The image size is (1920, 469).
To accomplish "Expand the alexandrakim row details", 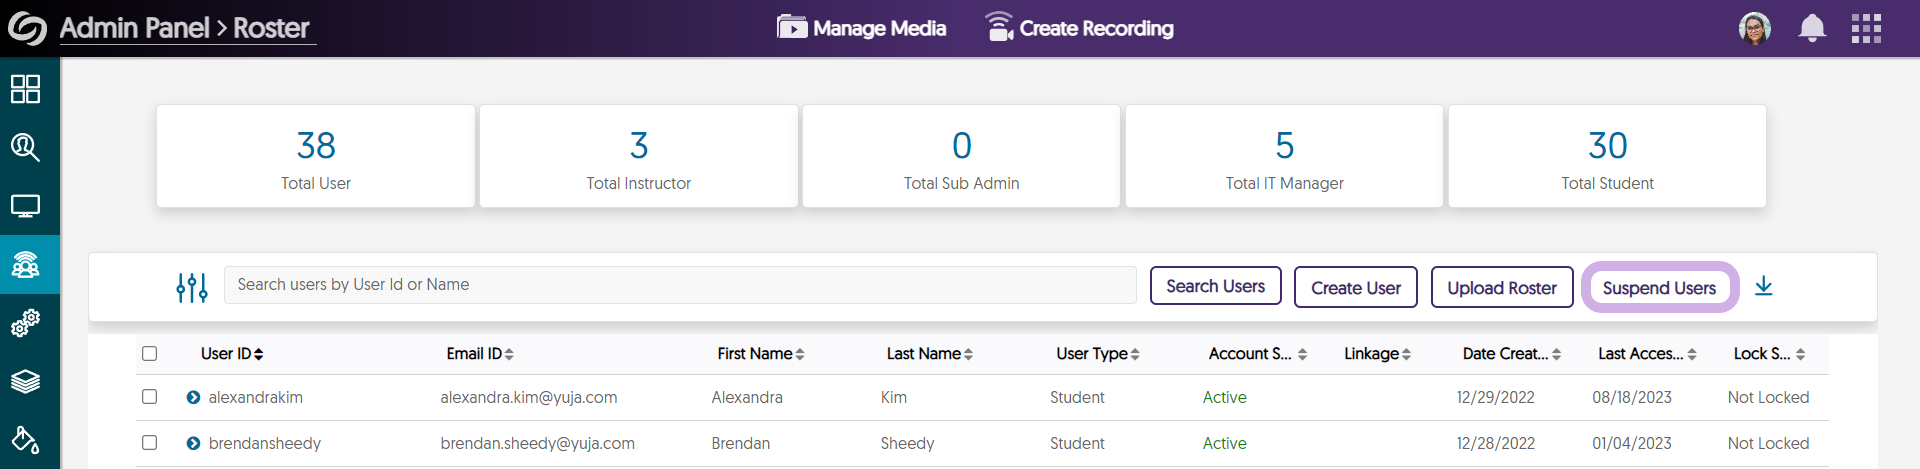I will (193, 398).
